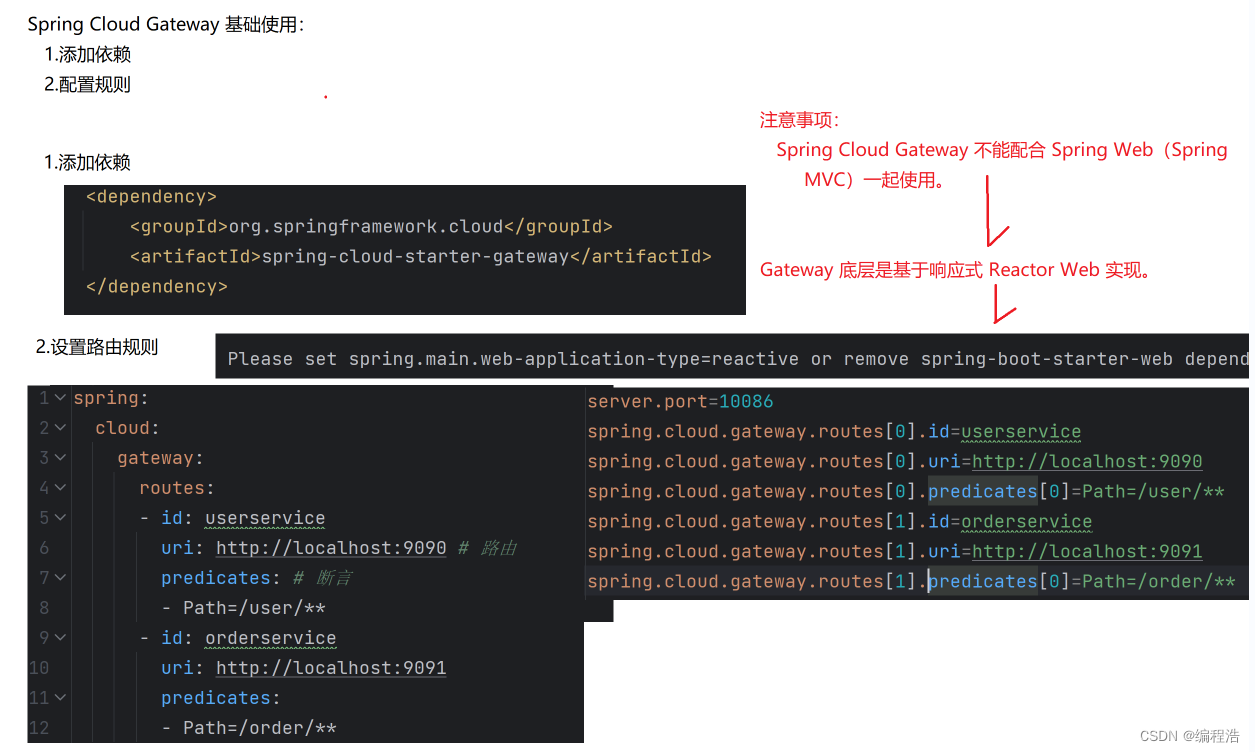Click 'orderservice' in the YAML id line
1255x752 pixels.
point(271,638)
